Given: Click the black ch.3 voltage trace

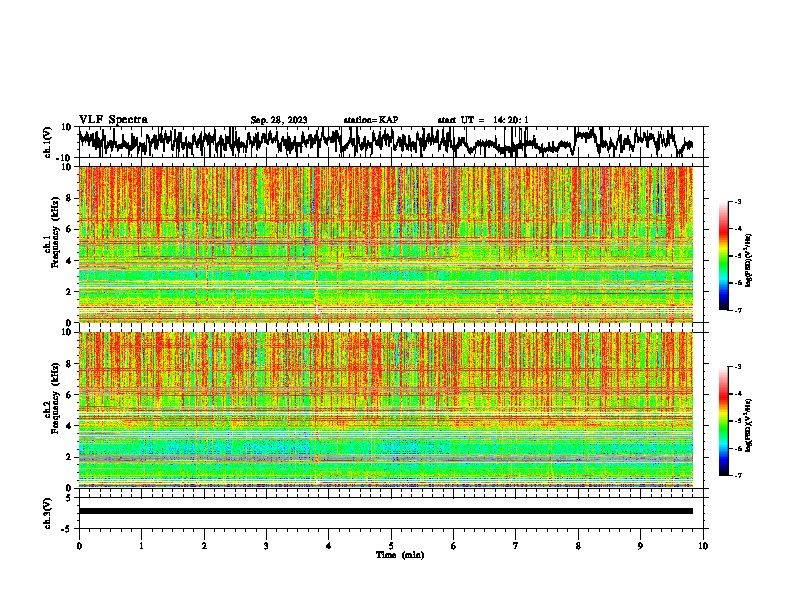Looking at the screenshot, I should click(x=385, y=511).
